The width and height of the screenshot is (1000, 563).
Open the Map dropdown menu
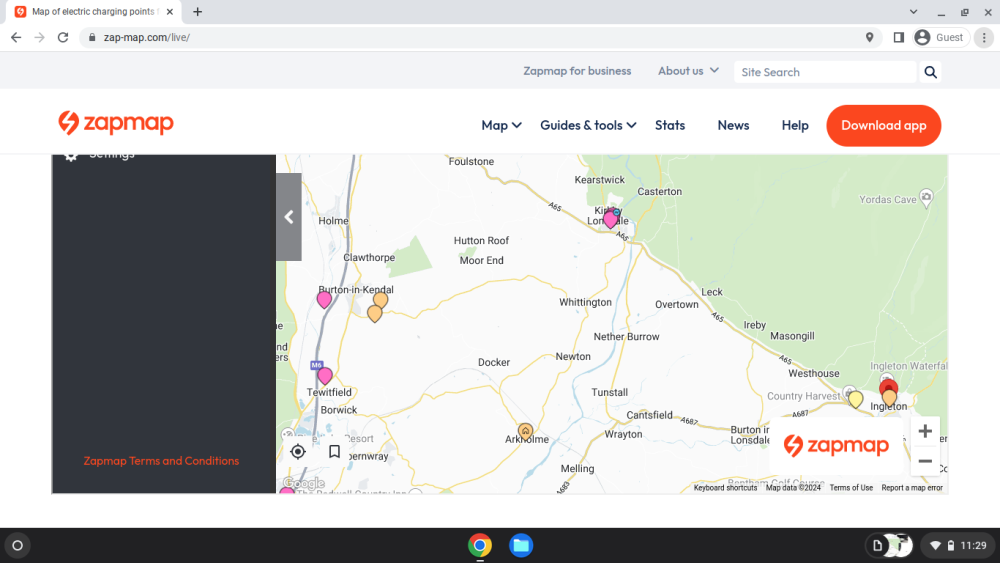pos(501,126)
